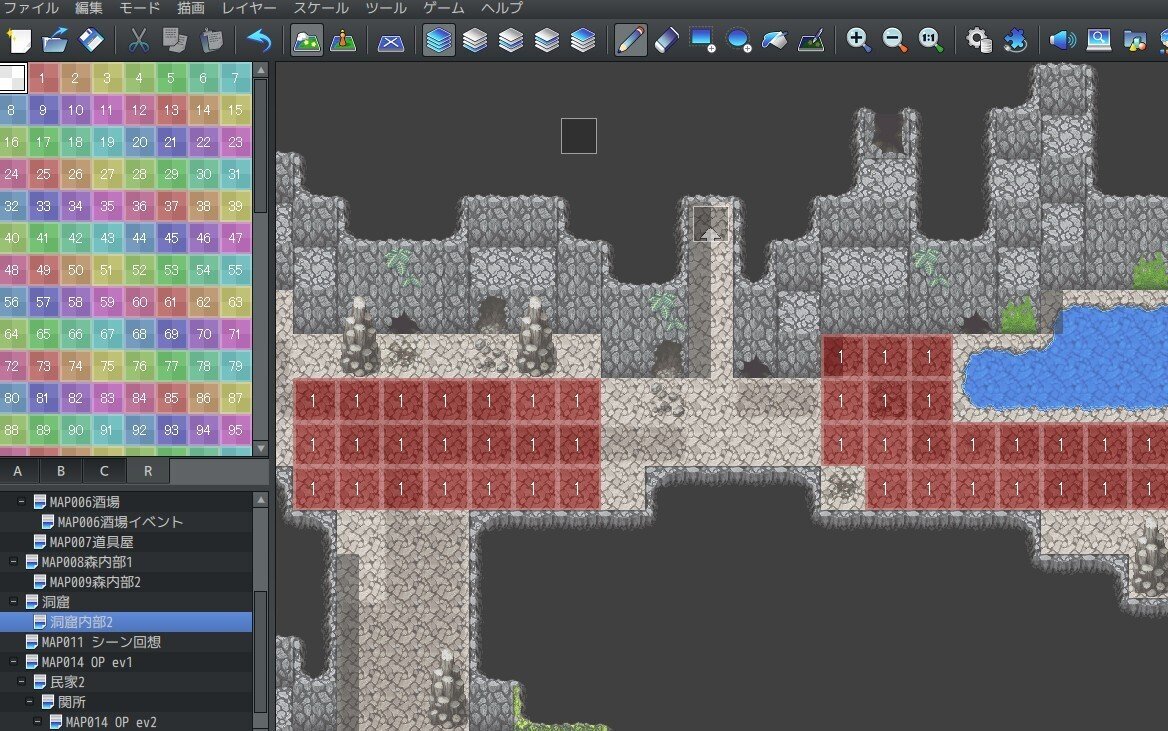Screen dimensions: 1168x731
Task: Select the Eraser tool
Action: coord(667,39)
